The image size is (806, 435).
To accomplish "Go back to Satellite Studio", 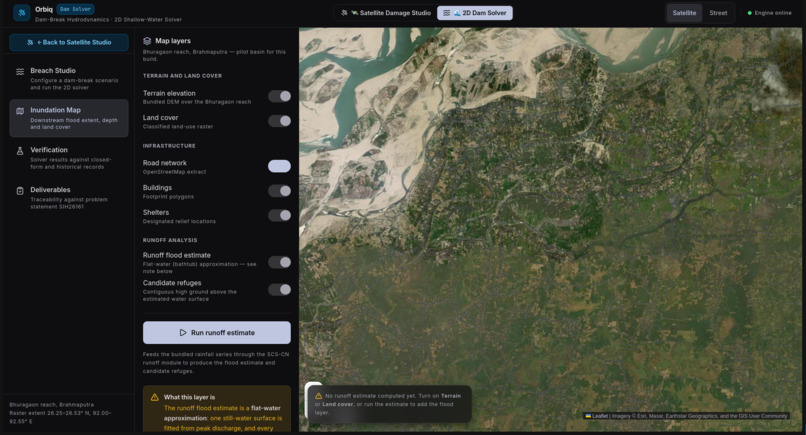I will coord(69,42).
